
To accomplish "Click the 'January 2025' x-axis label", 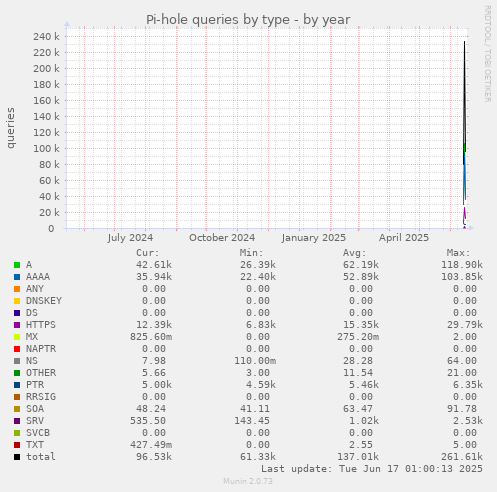I will pyautogui.click(x=314, y=238).
